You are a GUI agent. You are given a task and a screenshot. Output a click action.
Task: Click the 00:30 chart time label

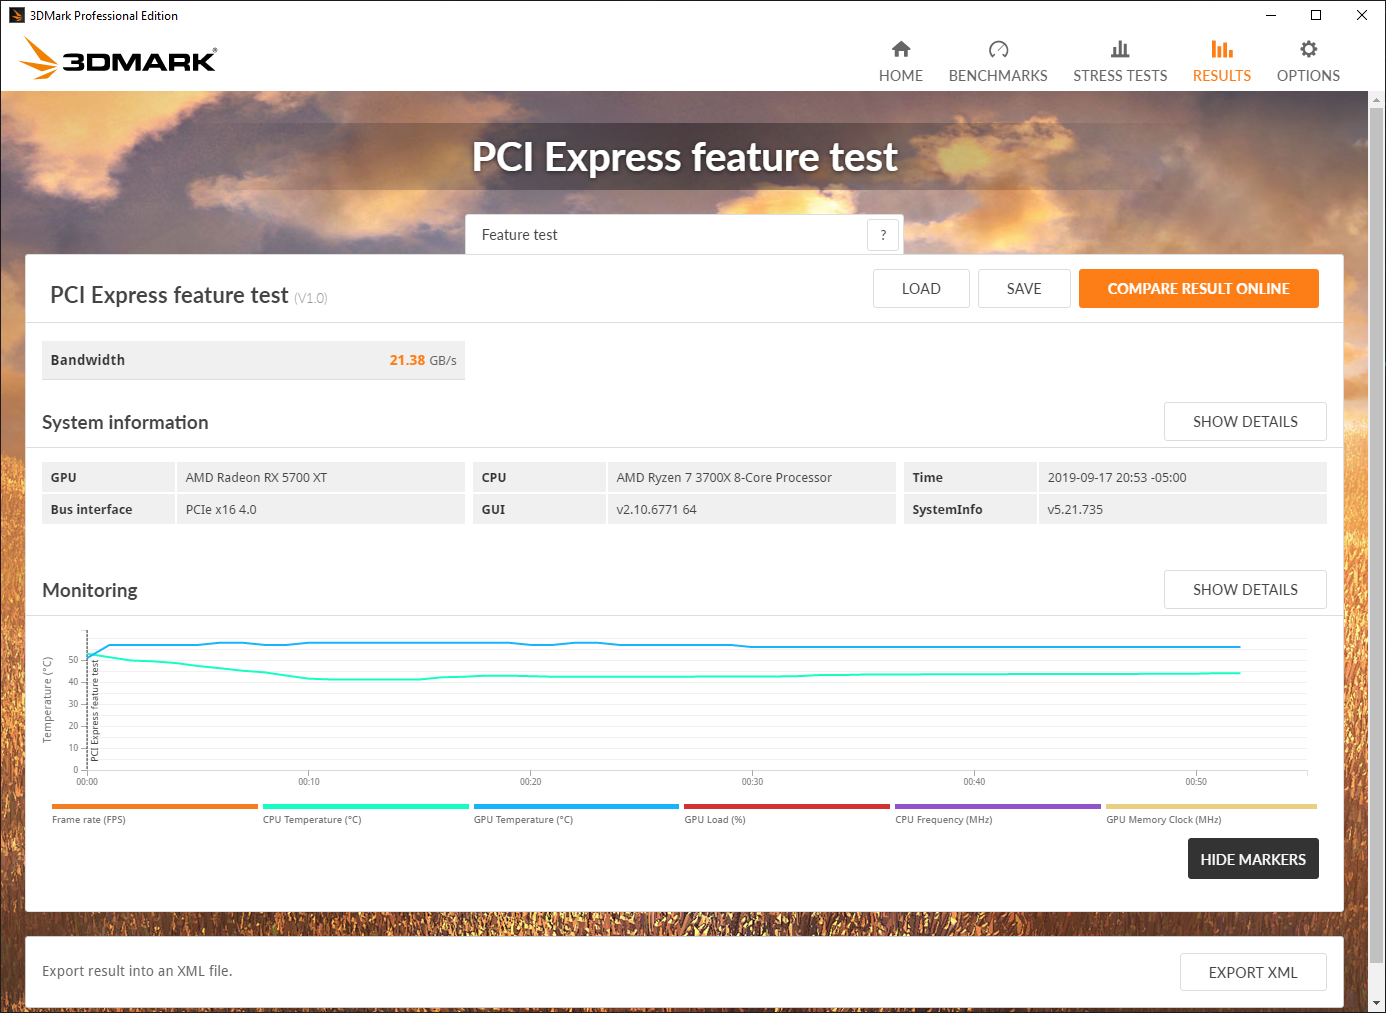click(752, 782)
